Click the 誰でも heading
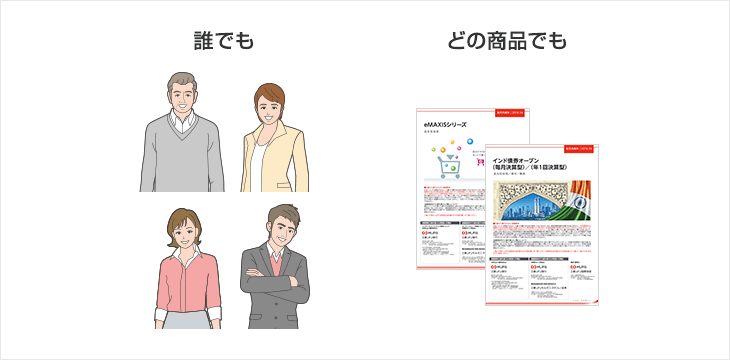The height and width of the screenshot is (360, 730). coord(224,41)
